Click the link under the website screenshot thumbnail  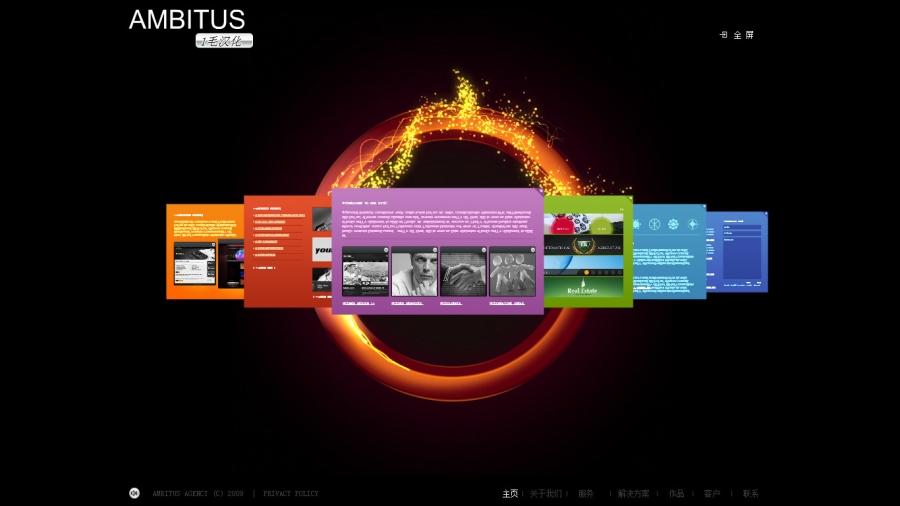coord(358,303)
